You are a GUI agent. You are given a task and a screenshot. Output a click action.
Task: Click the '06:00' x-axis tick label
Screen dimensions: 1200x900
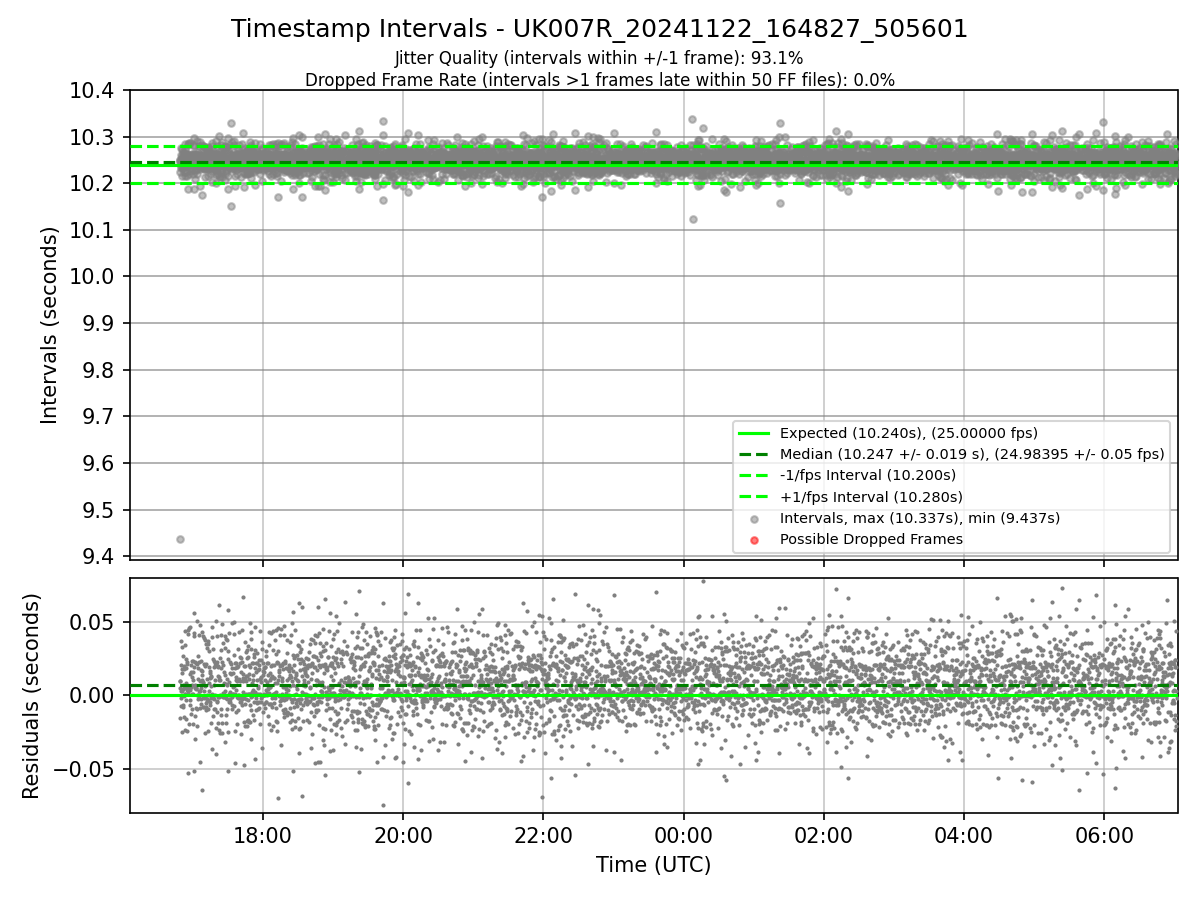click(1104, 835)
